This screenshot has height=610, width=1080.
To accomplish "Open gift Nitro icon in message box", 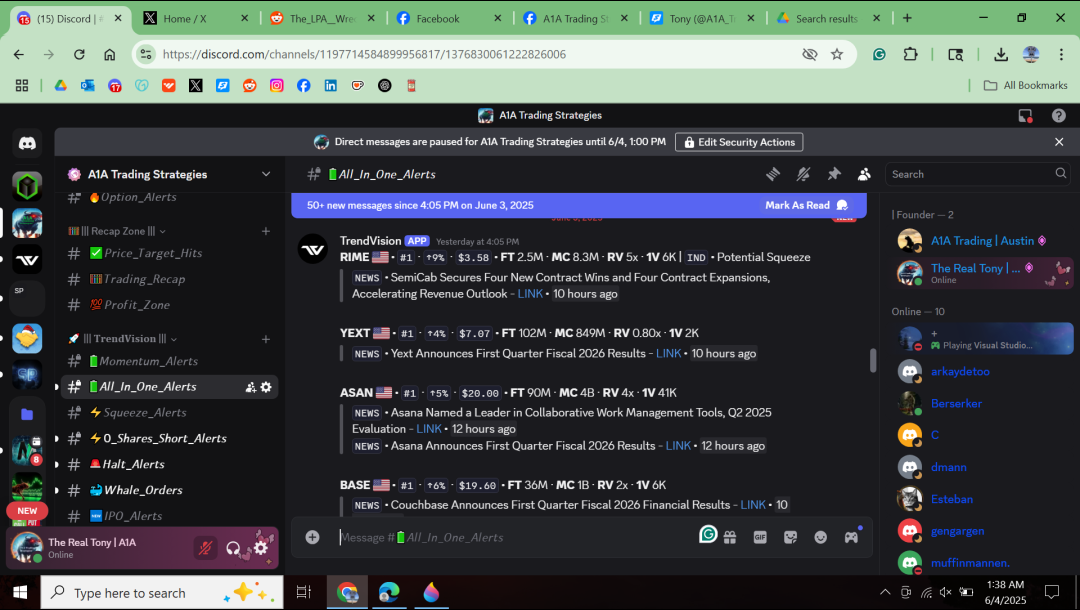I will (730, 537).
